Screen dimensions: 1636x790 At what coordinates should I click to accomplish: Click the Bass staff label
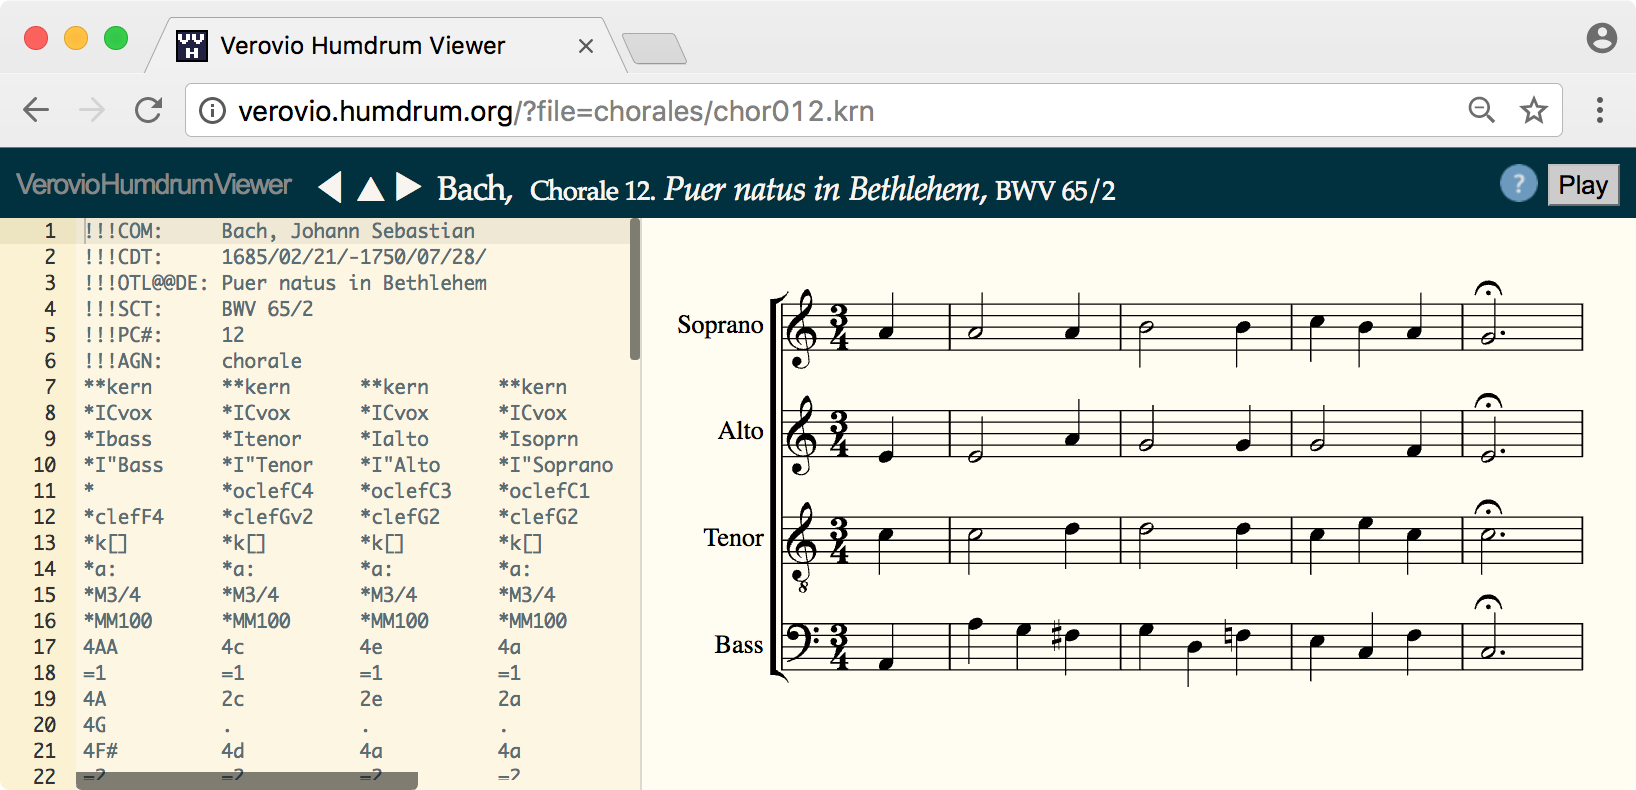point(739,645)
